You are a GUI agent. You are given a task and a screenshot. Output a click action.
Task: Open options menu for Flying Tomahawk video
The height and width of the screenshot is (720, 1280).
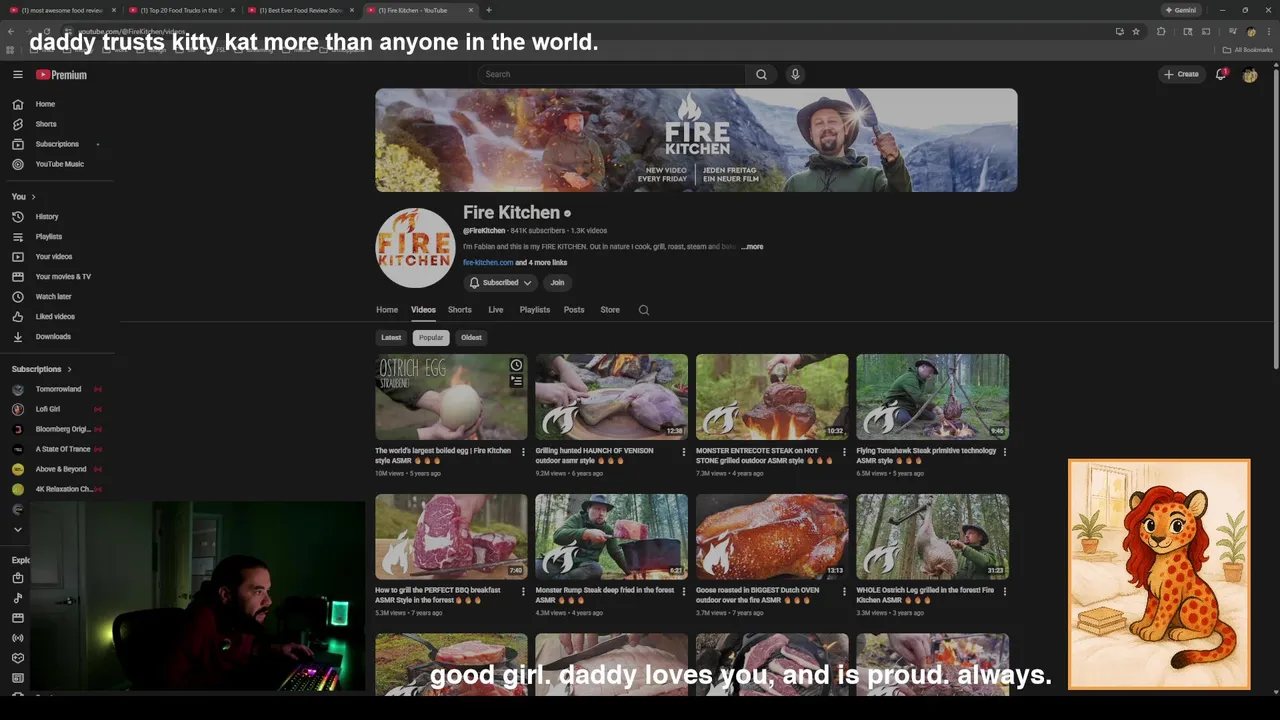1005,452
